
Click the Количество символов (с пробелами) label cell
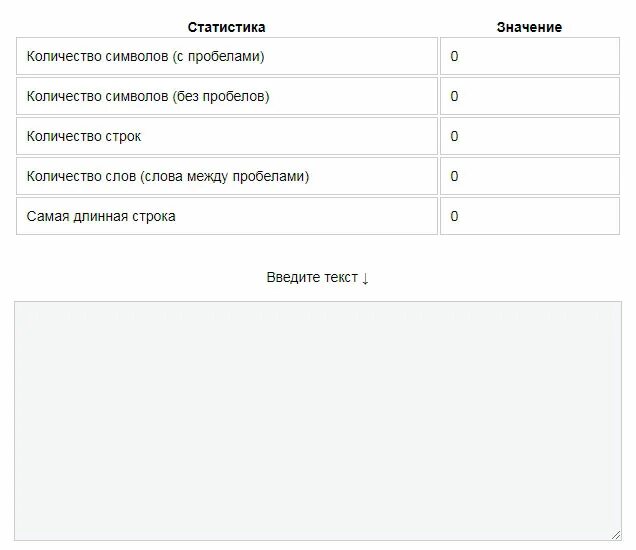click(x=227, y=57)
